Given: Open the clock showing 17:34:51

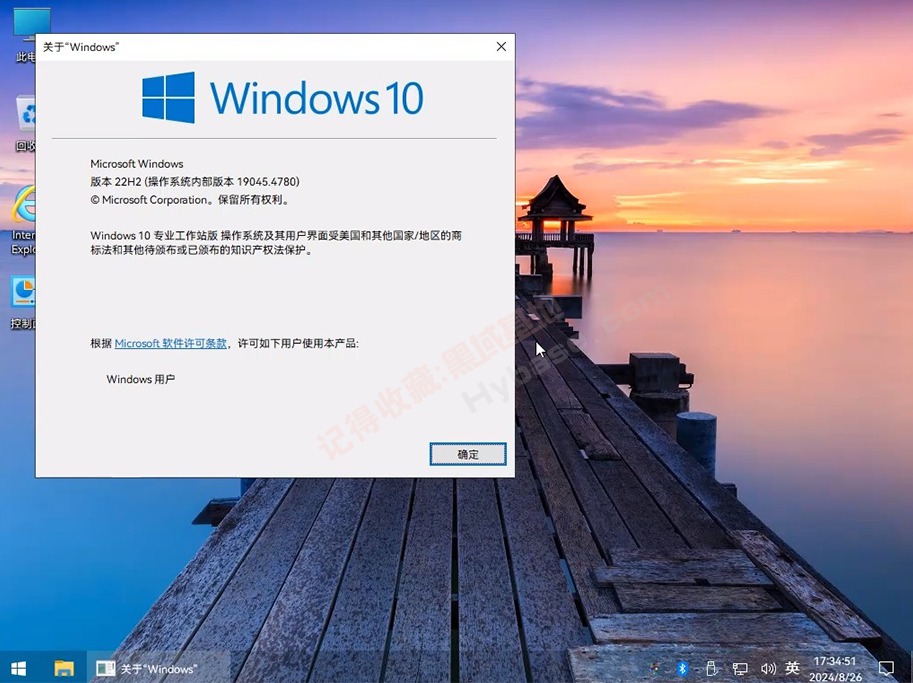Looking at the screenshot, I should click(x=835, y=668).
